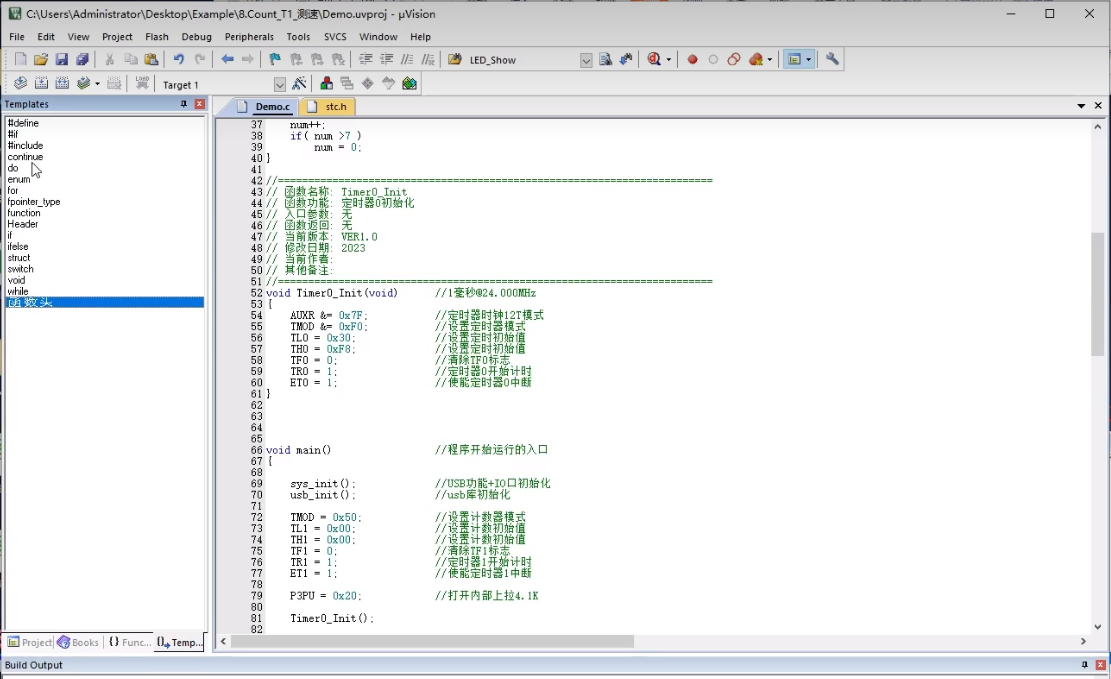1111x679 pixels.
Task: Click the Undo arrow icon
Action: click(x=179, y=60)
